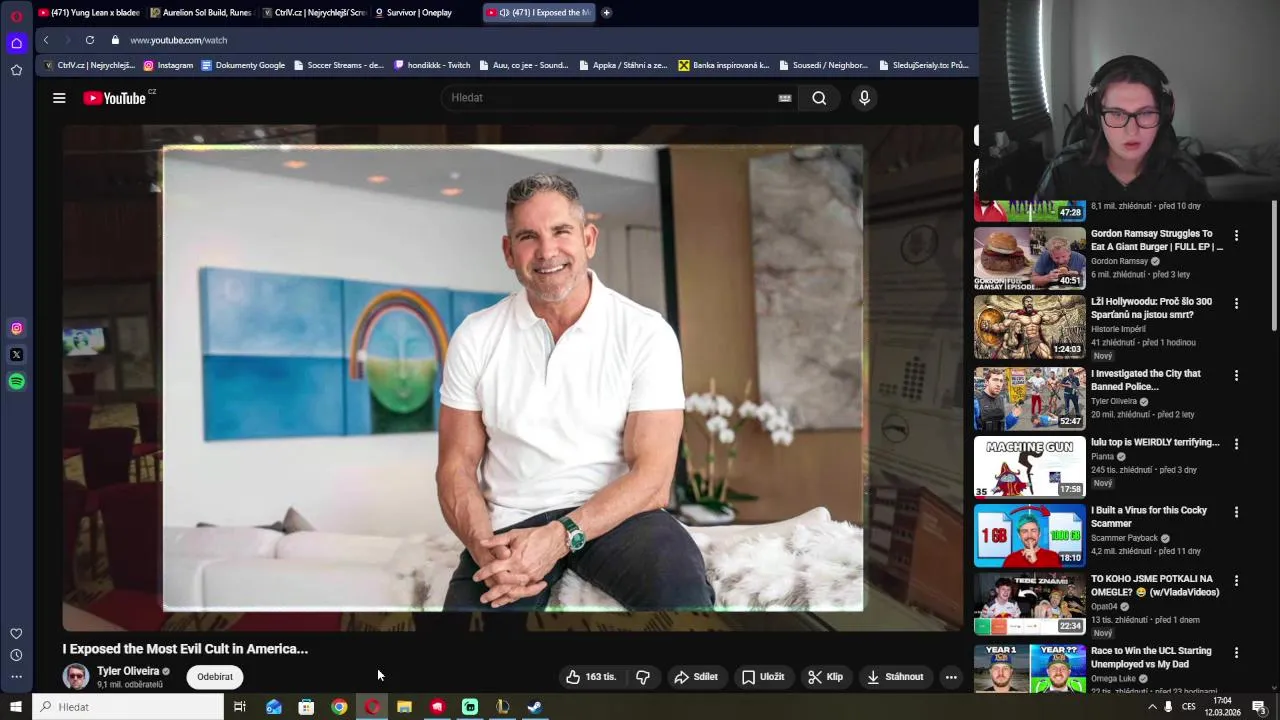
Task: Open Banka inspirovaná bookmark
Action: [x=724, y=65]
